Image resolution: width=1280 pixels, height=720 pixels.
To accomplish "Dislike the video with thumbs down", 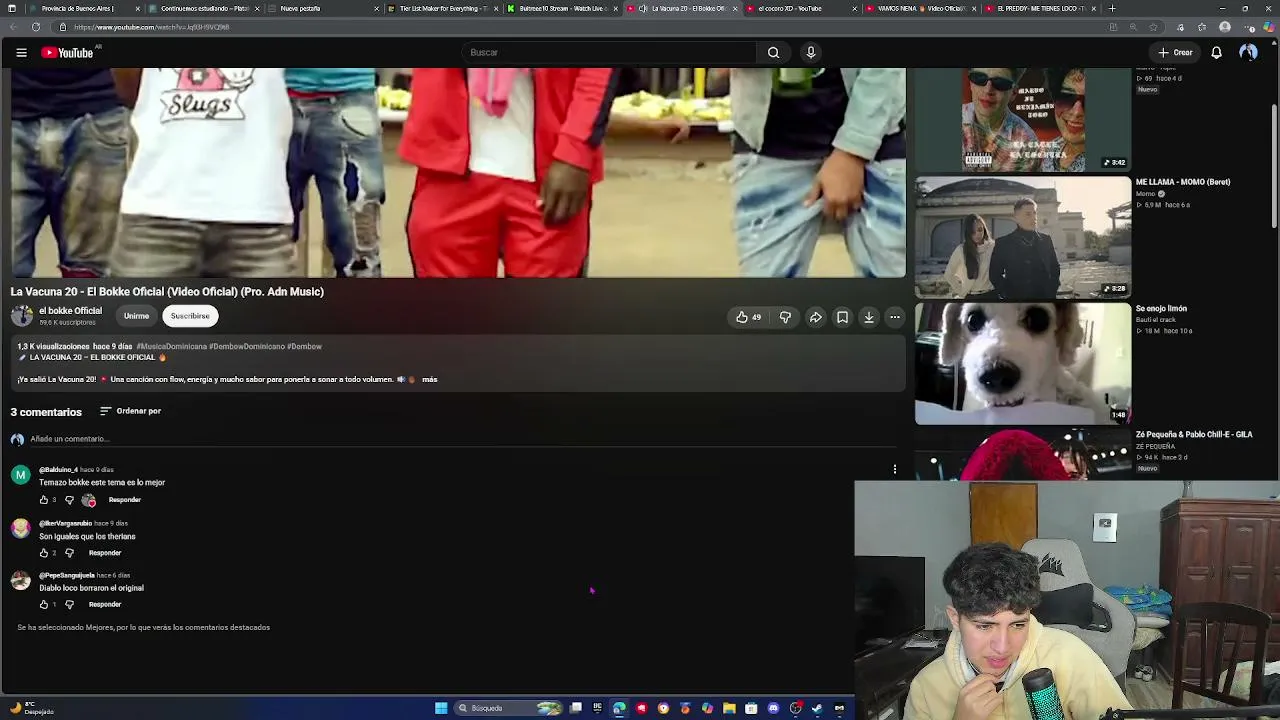I will click(785, 317).
